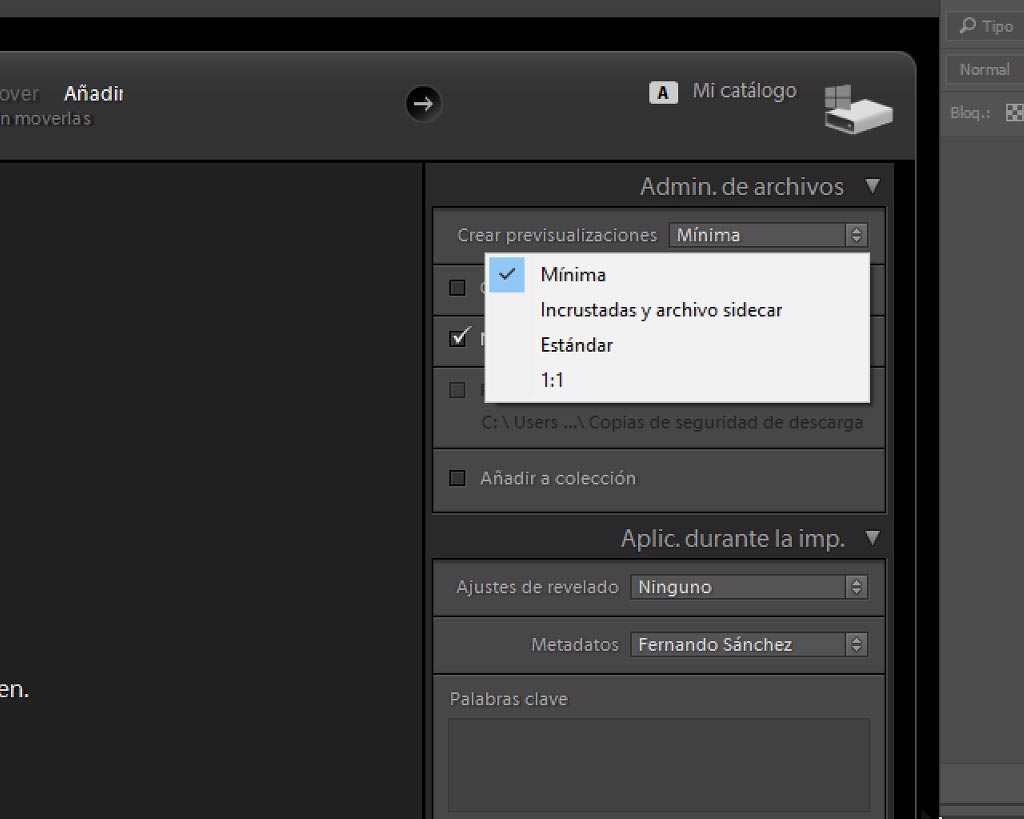Click the Mi catálogo destination label
Screen dimensions: 1024x819
[x=744, y=90]
